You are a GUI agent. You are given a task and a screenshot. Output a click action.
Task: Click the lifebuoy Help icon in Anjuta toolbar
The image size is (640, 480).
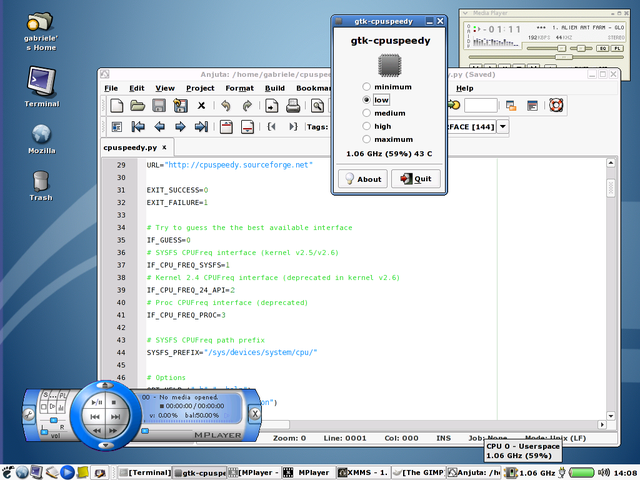556,105
